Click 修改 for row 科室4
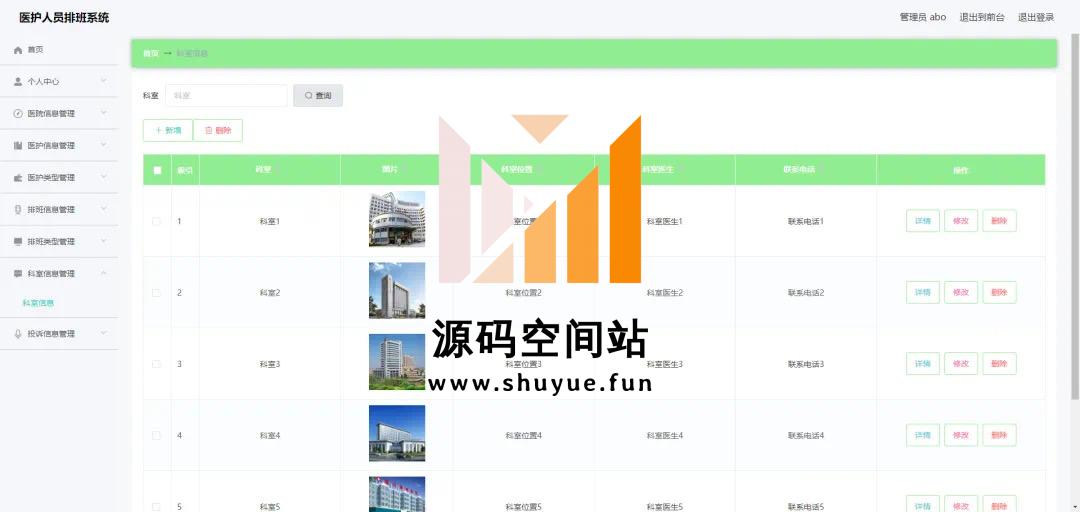The width and height of the screenshot is (1080, 512). [961, 435]
